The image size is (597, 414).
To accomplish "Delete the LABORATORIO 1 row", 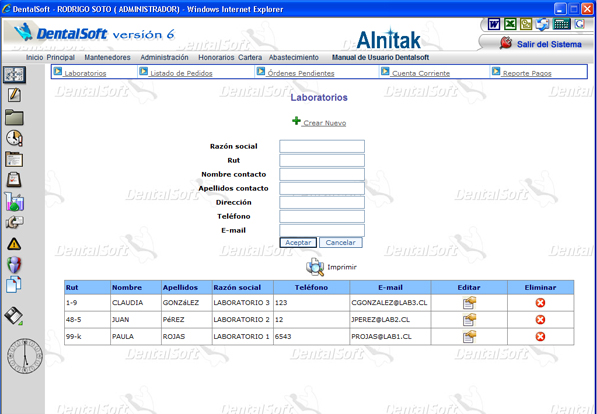I will tap(540, 337).
